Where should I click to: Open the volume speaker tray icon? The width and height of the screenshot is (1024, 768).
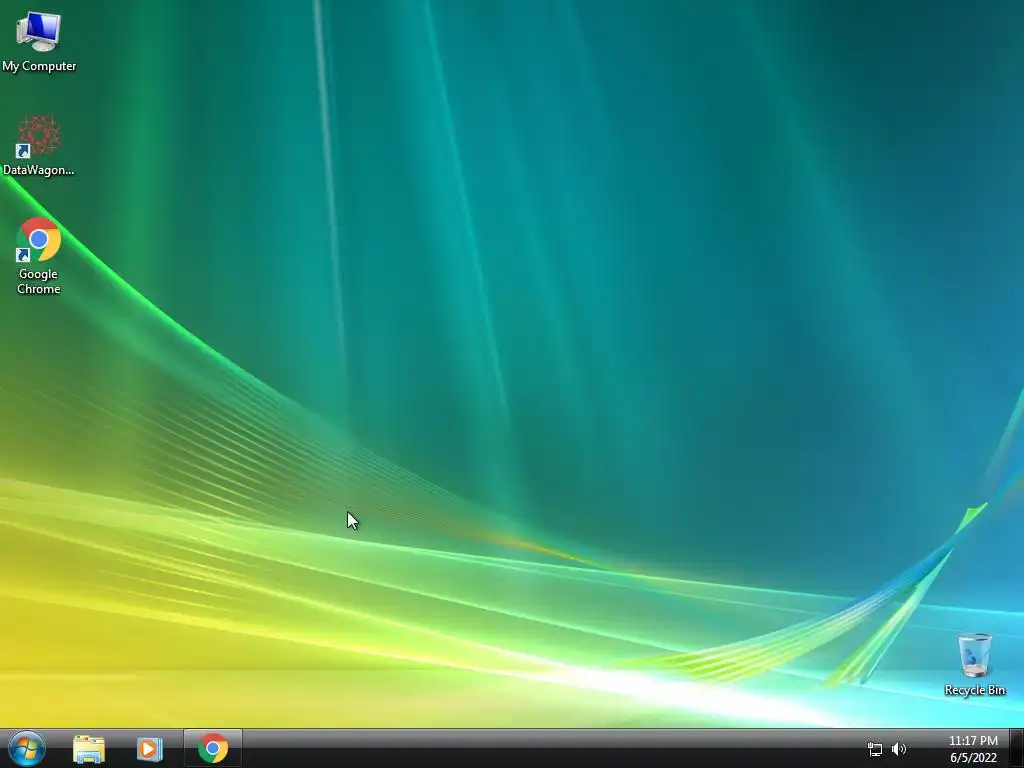[899, 749]
